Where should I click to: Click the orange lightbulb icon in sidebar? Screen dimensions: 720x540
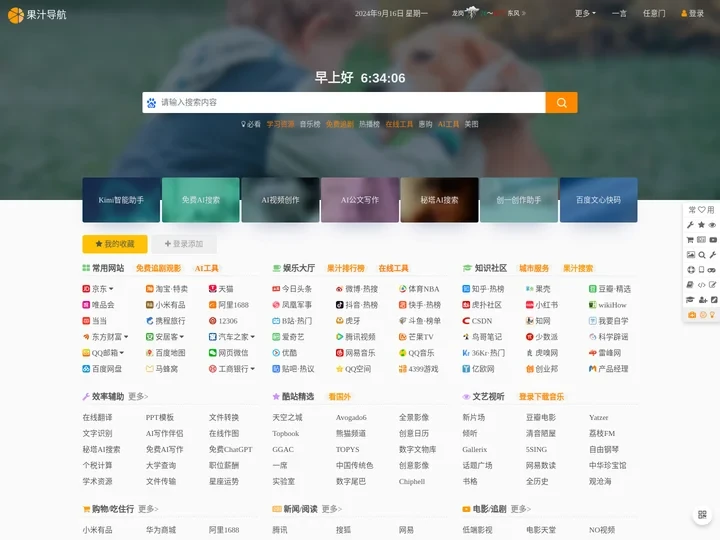coord(712,315)
